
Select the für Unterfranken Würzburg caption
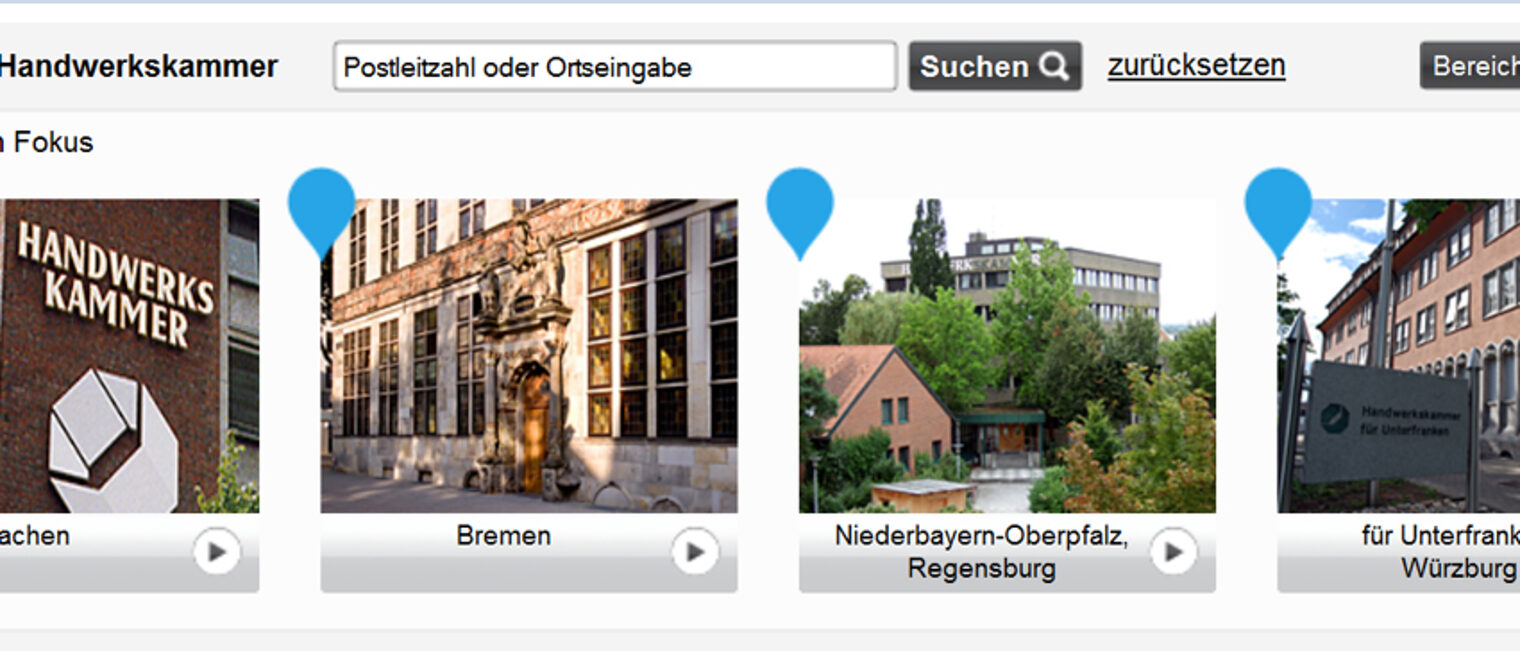(1440, 552)
